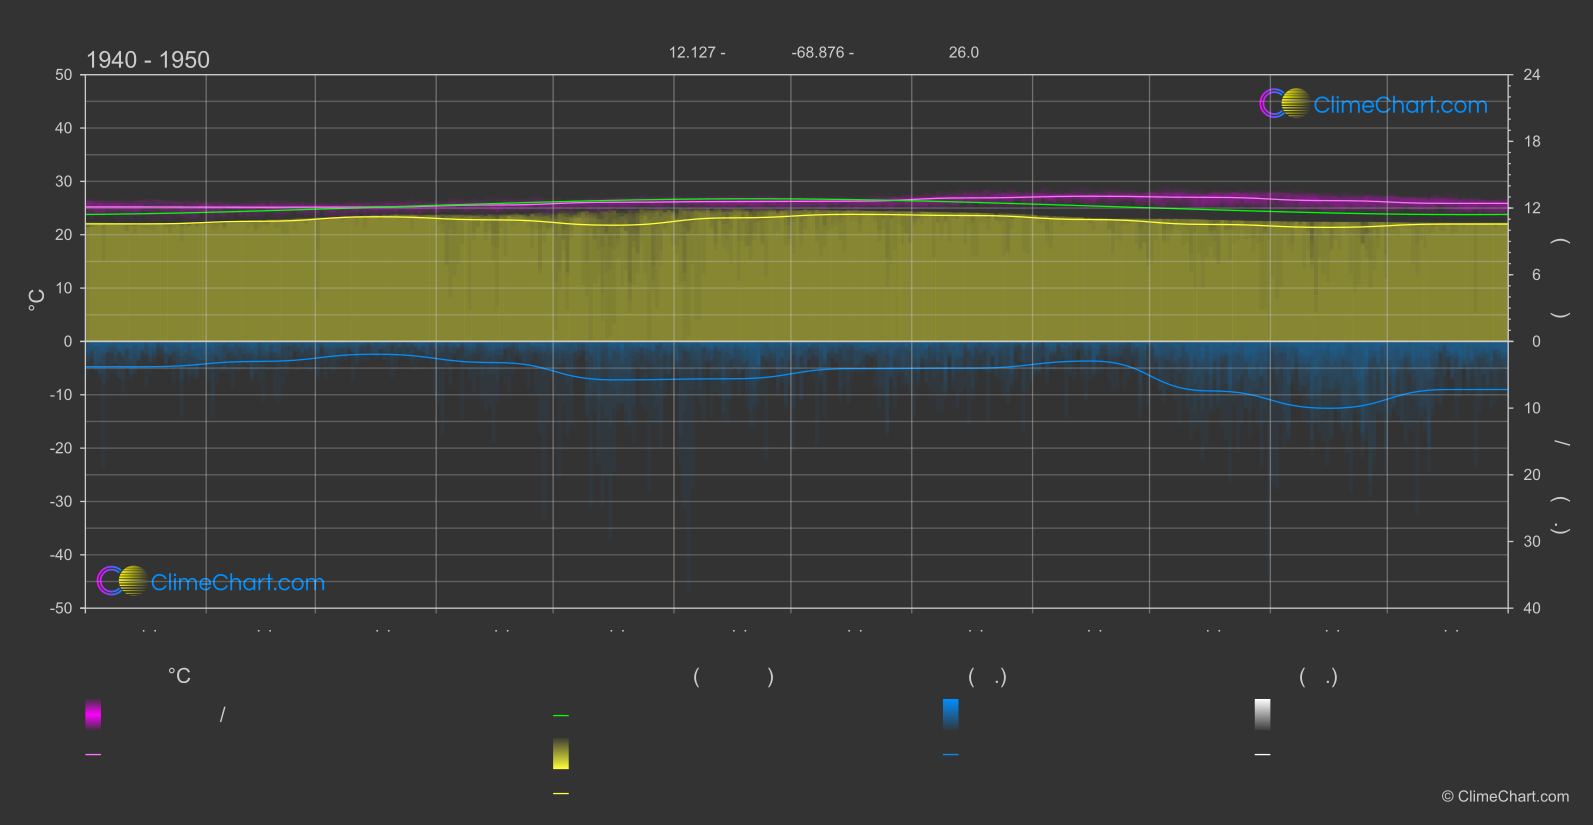This screenshot has height=825, width=1593.
Task: Open ClimeChart.com link in bottom left
Action: point(238,583)
